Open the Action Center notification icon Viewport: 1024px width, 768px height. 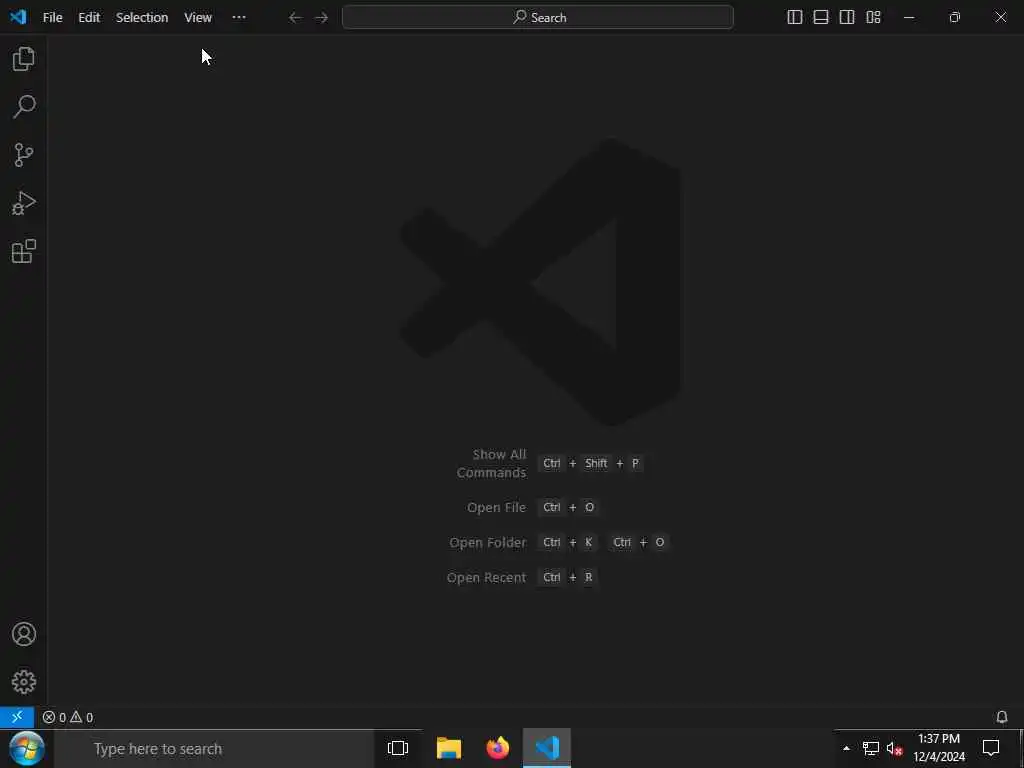991,748
